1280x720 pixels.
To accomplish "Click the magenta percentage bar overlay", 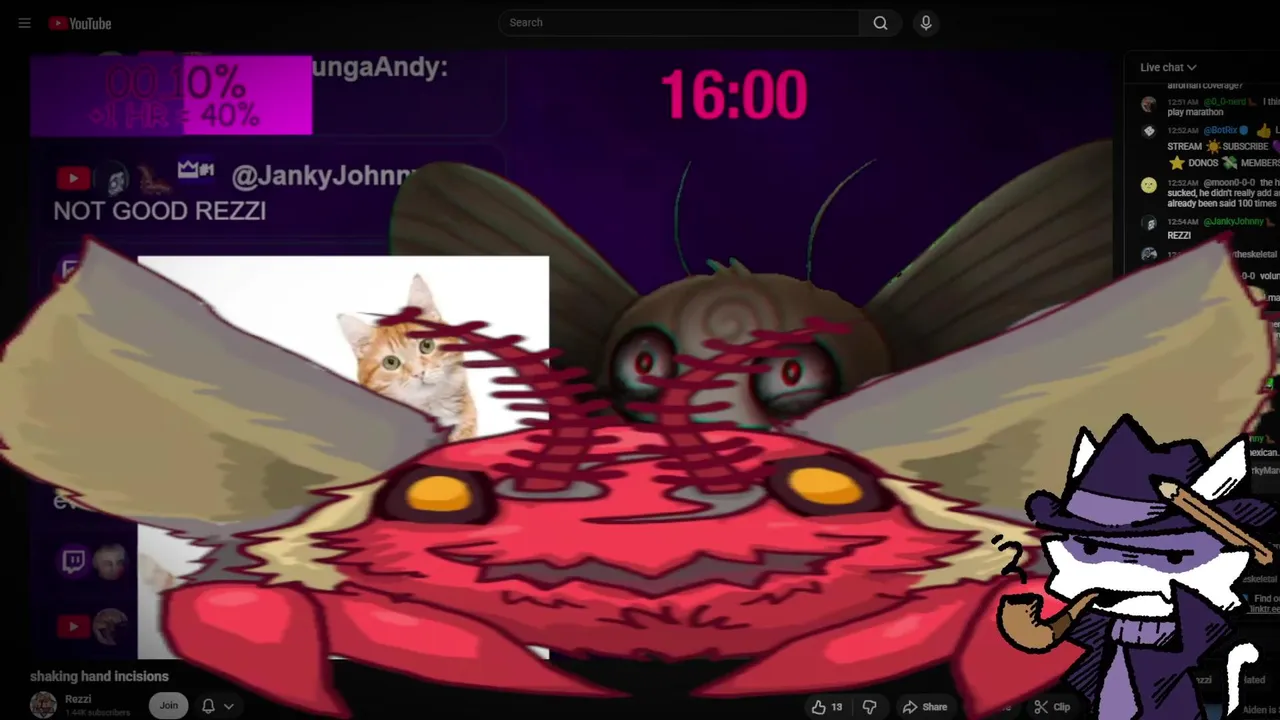I will coord(171,95).
